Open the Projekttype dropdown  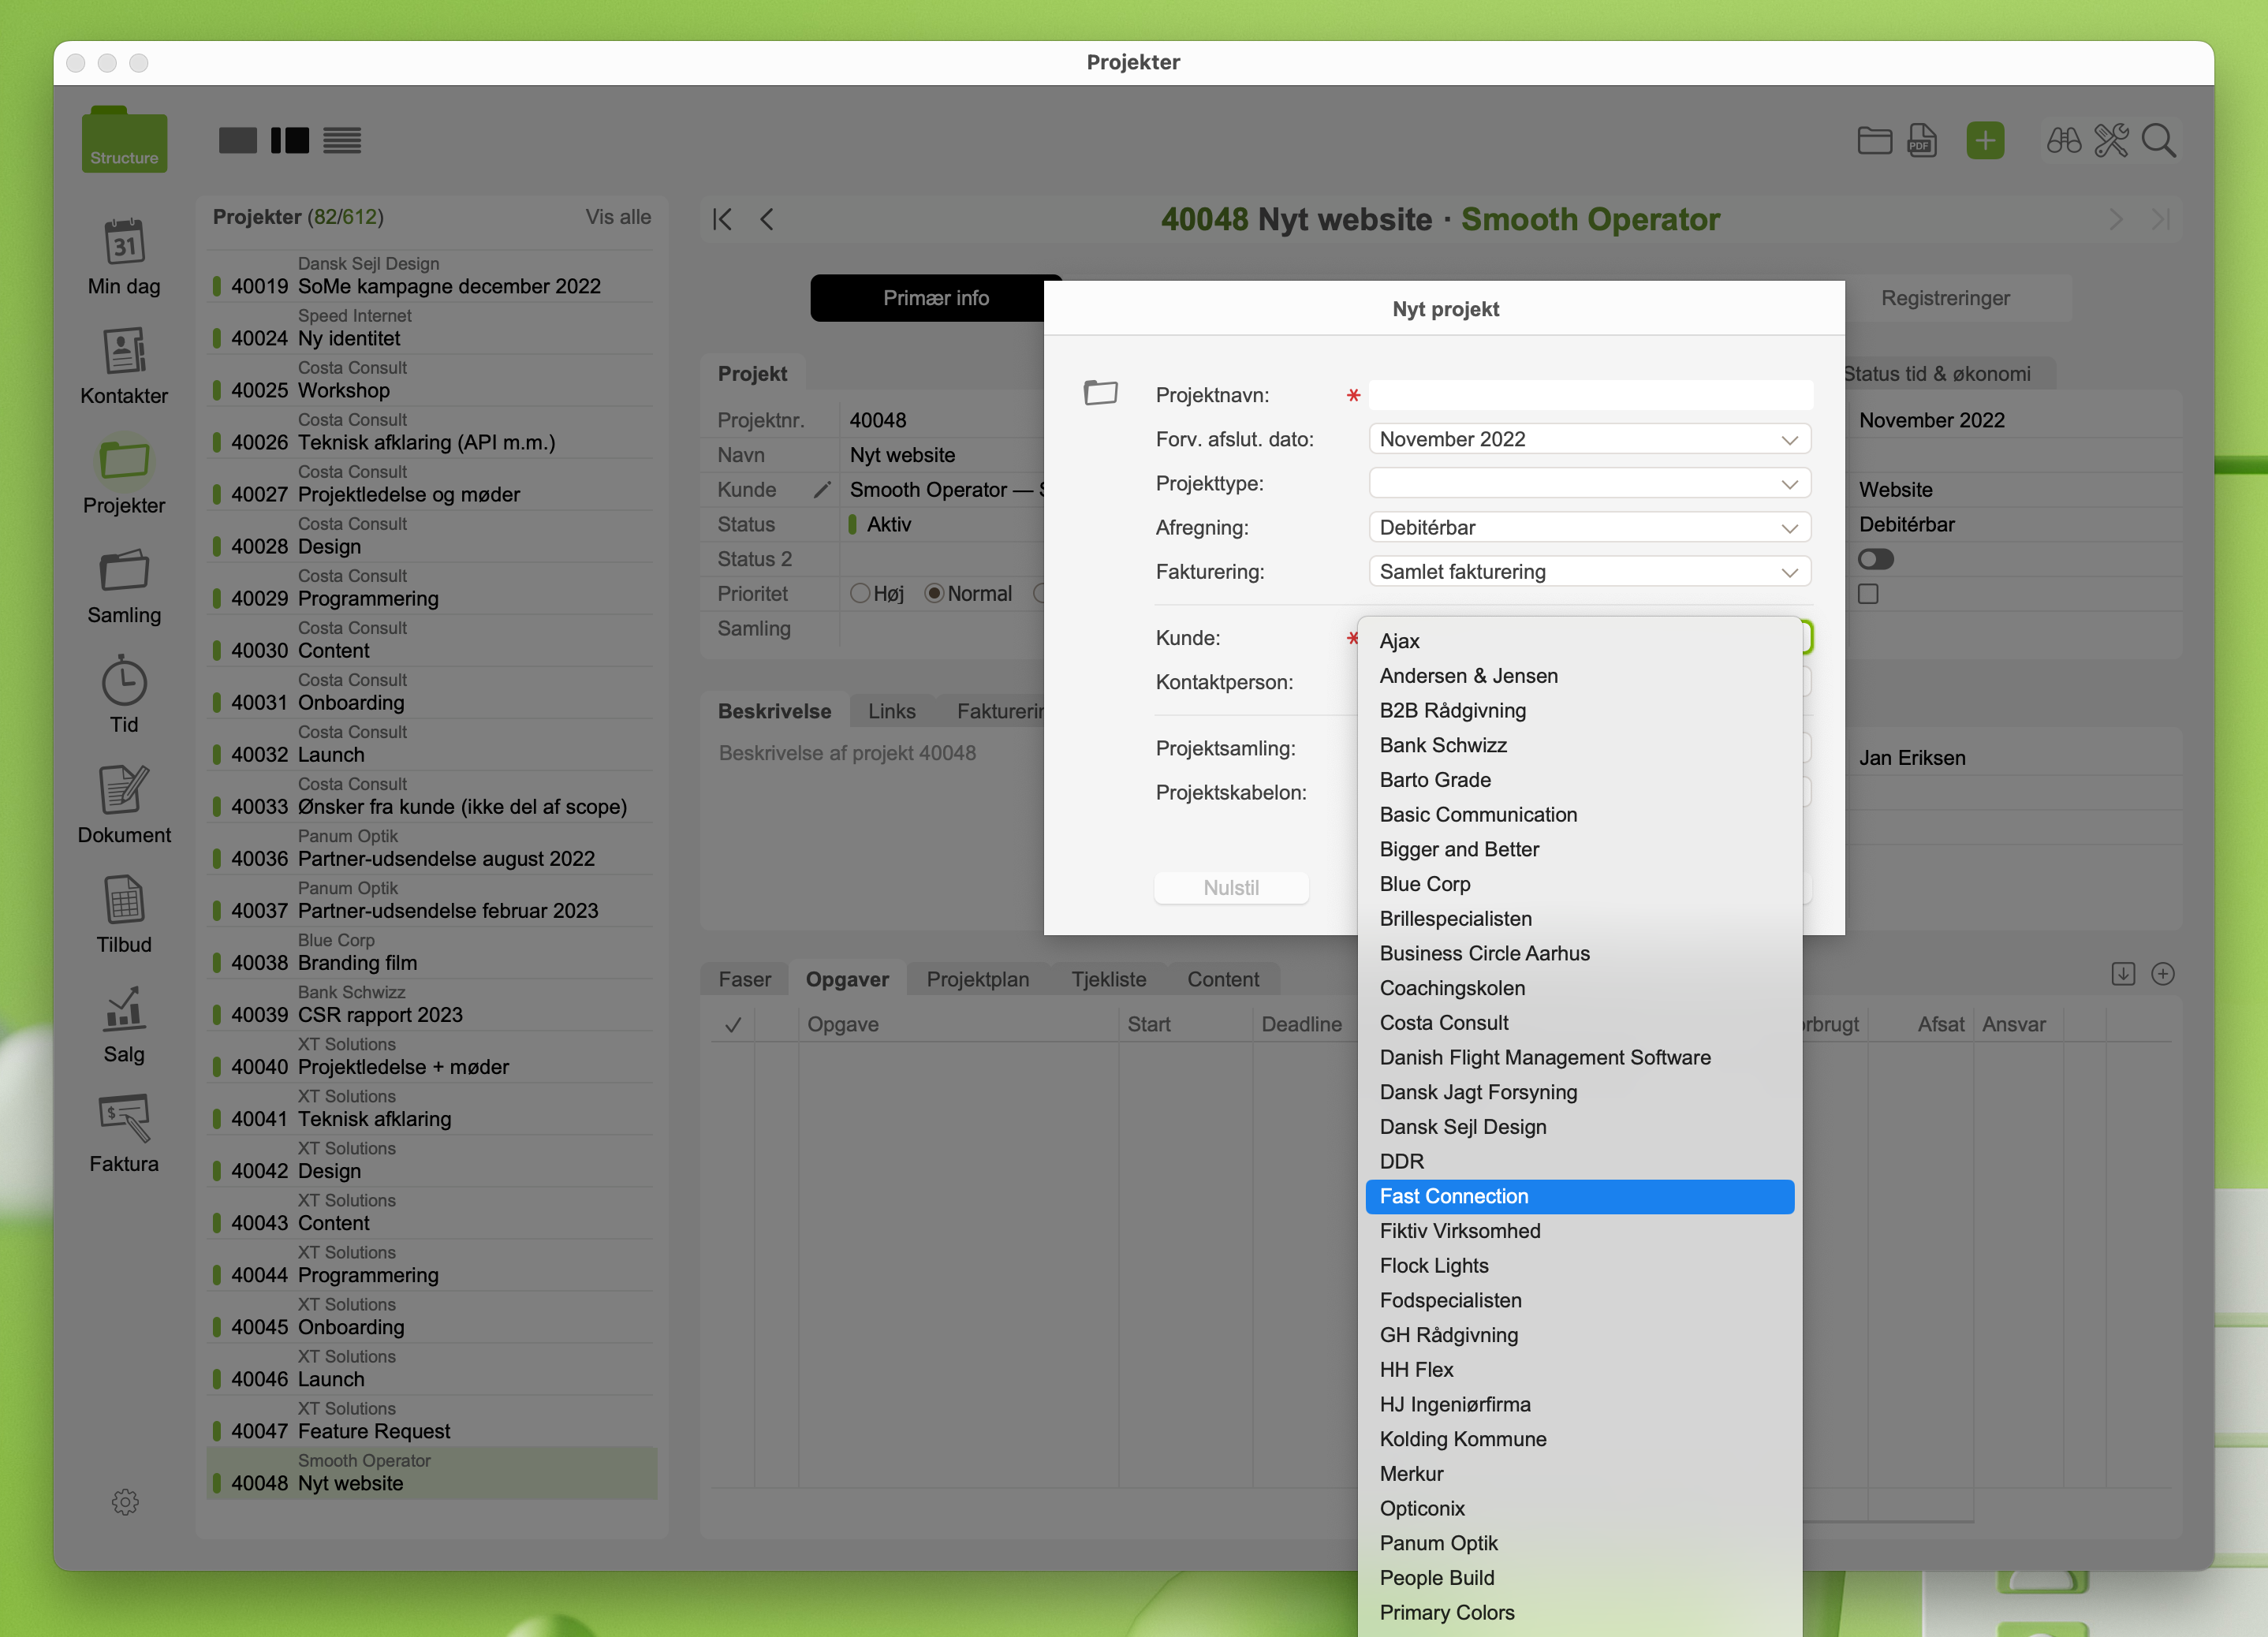[1589, 484]
